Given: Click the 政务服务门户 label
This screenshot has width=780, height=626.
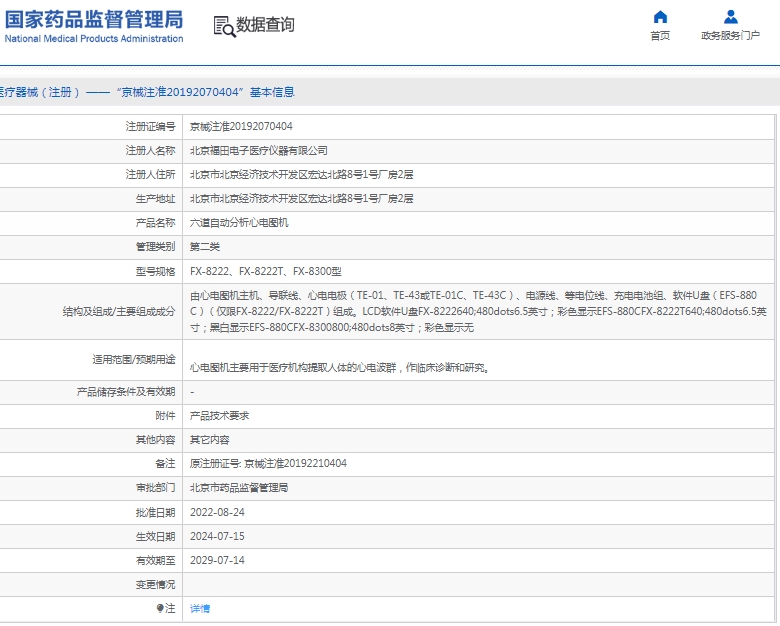Looking at the screenshot, I should pos(731,36).
